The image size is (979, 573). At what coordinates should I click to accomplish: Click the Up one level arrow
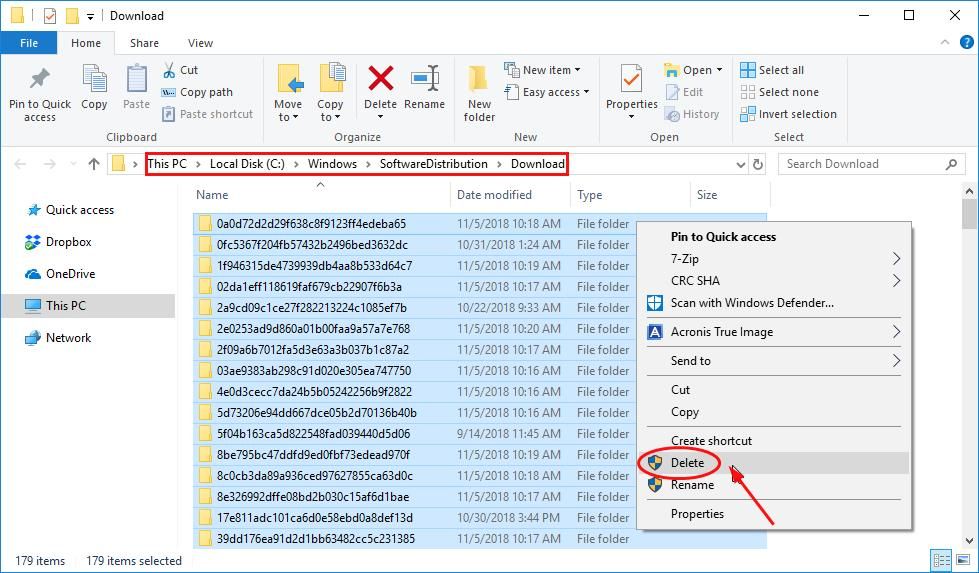click(x=94, y=164)
